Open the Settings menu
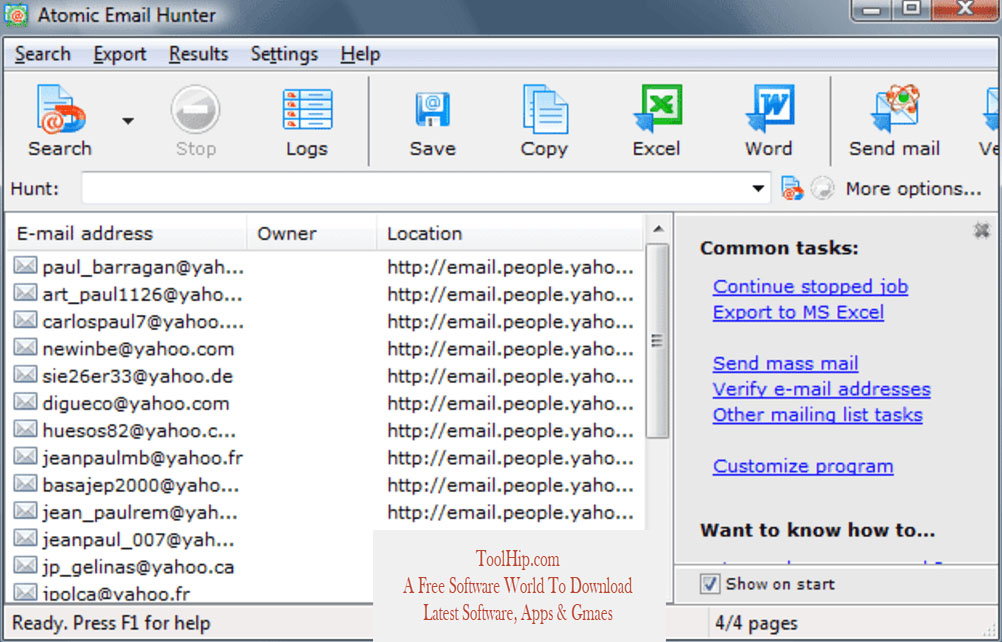Screen dimensions: 1002x642 coord(284,54)
